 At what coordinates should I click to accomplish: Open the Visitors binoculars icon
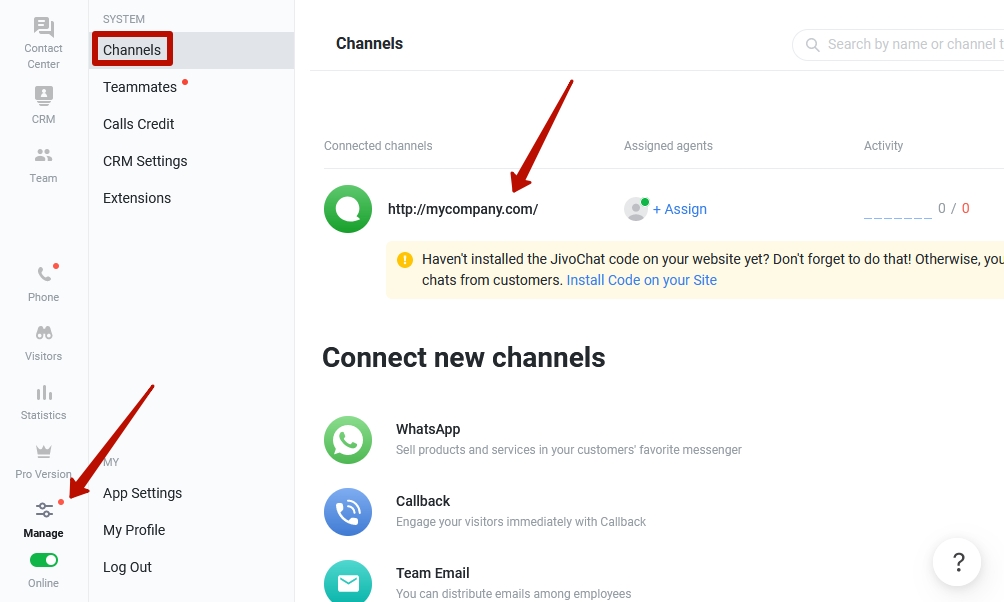click(x=44, y=333)
